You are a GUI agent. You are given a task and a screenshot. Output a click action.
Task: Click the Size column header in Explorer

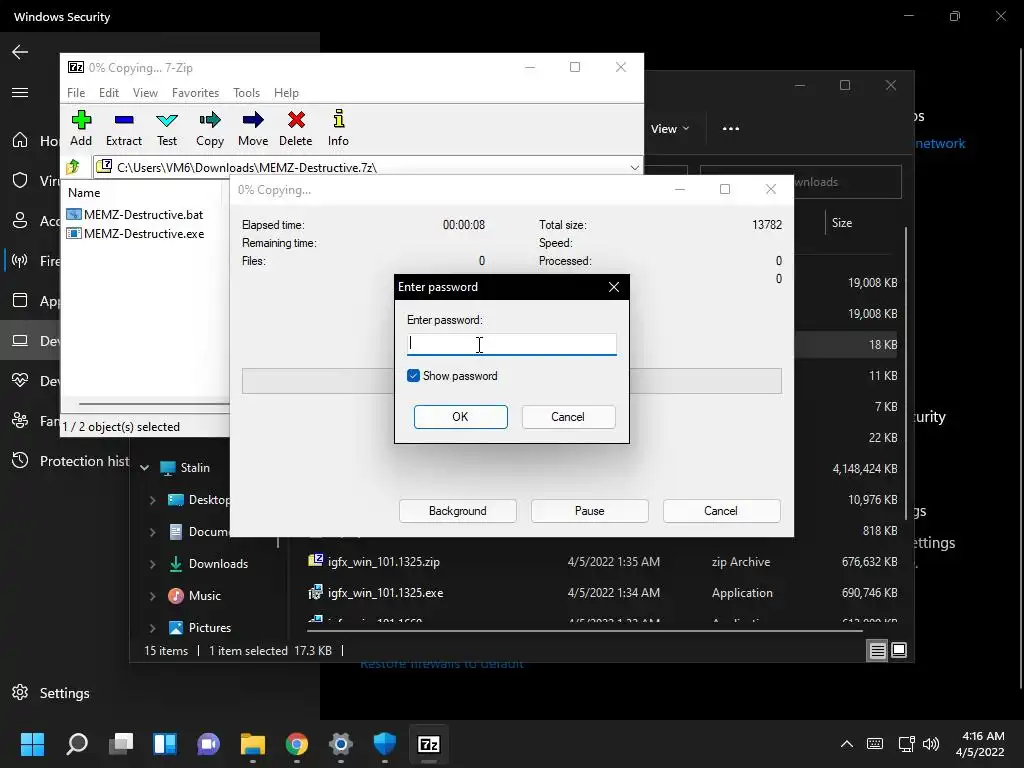[x=842, y=223]
